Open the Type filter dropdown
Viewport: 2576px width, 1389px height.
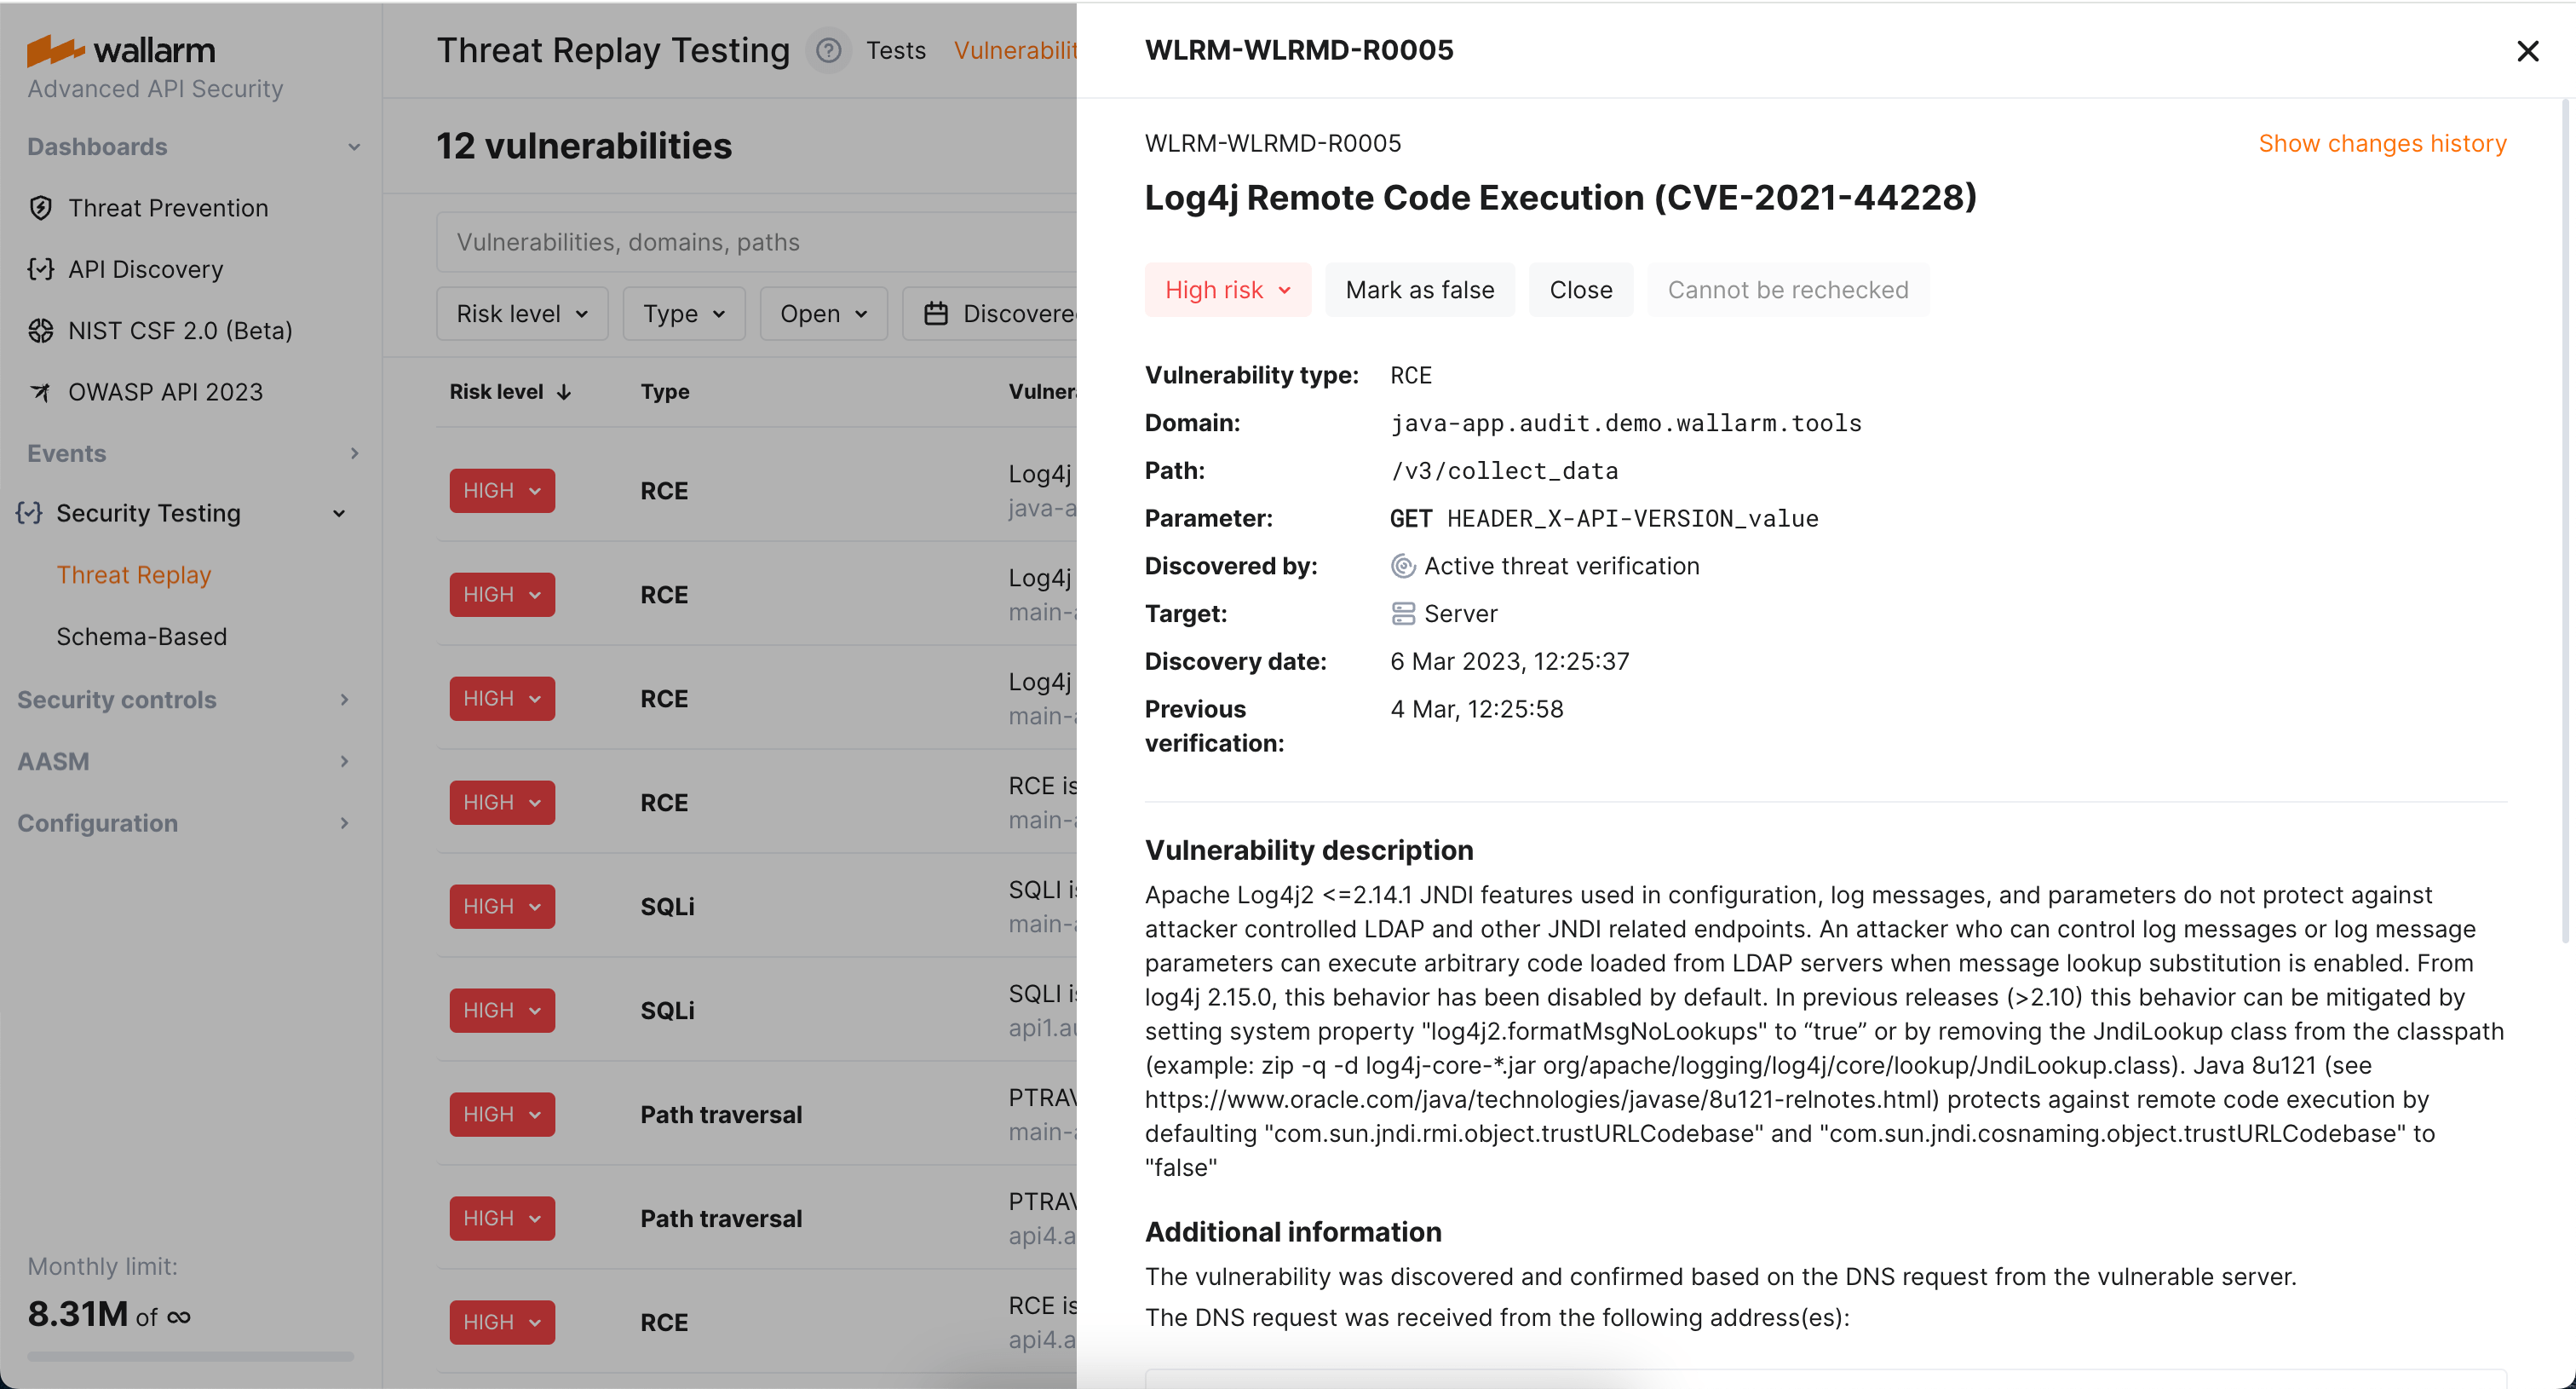[683, 313]
